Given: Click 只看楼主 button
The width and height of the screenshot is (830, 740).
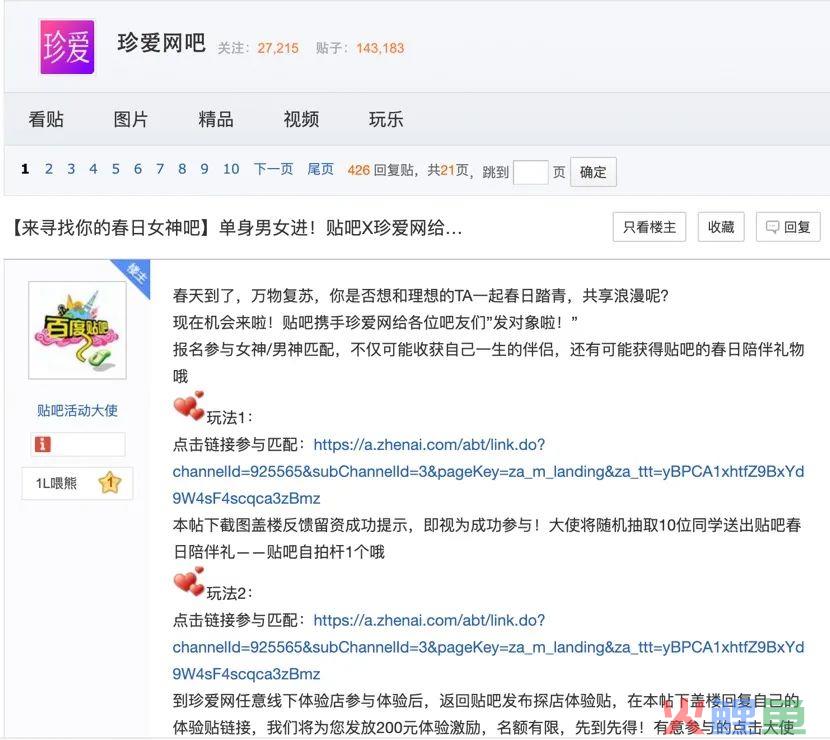Looking at the screenshot, I should coord(649,227).
